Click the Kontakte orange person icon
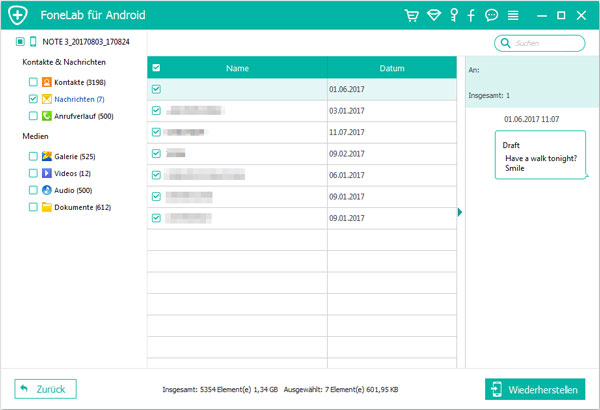 [47, 82]
